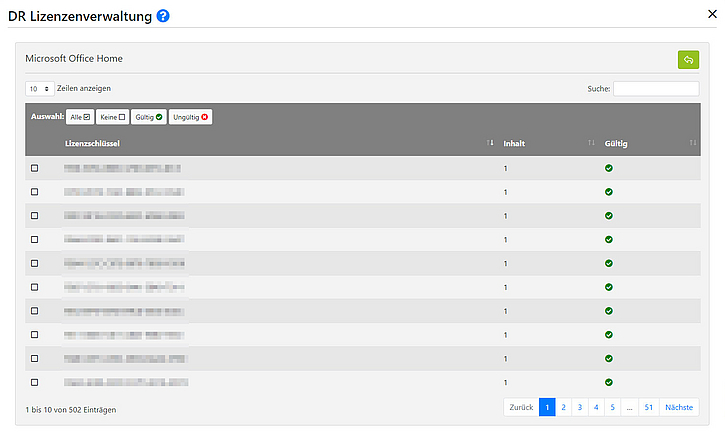This screenshot has height=443, width=725.
Task: Click the green valid icon in sixth row
Action: pyautogui.click(x=608, y=287)
